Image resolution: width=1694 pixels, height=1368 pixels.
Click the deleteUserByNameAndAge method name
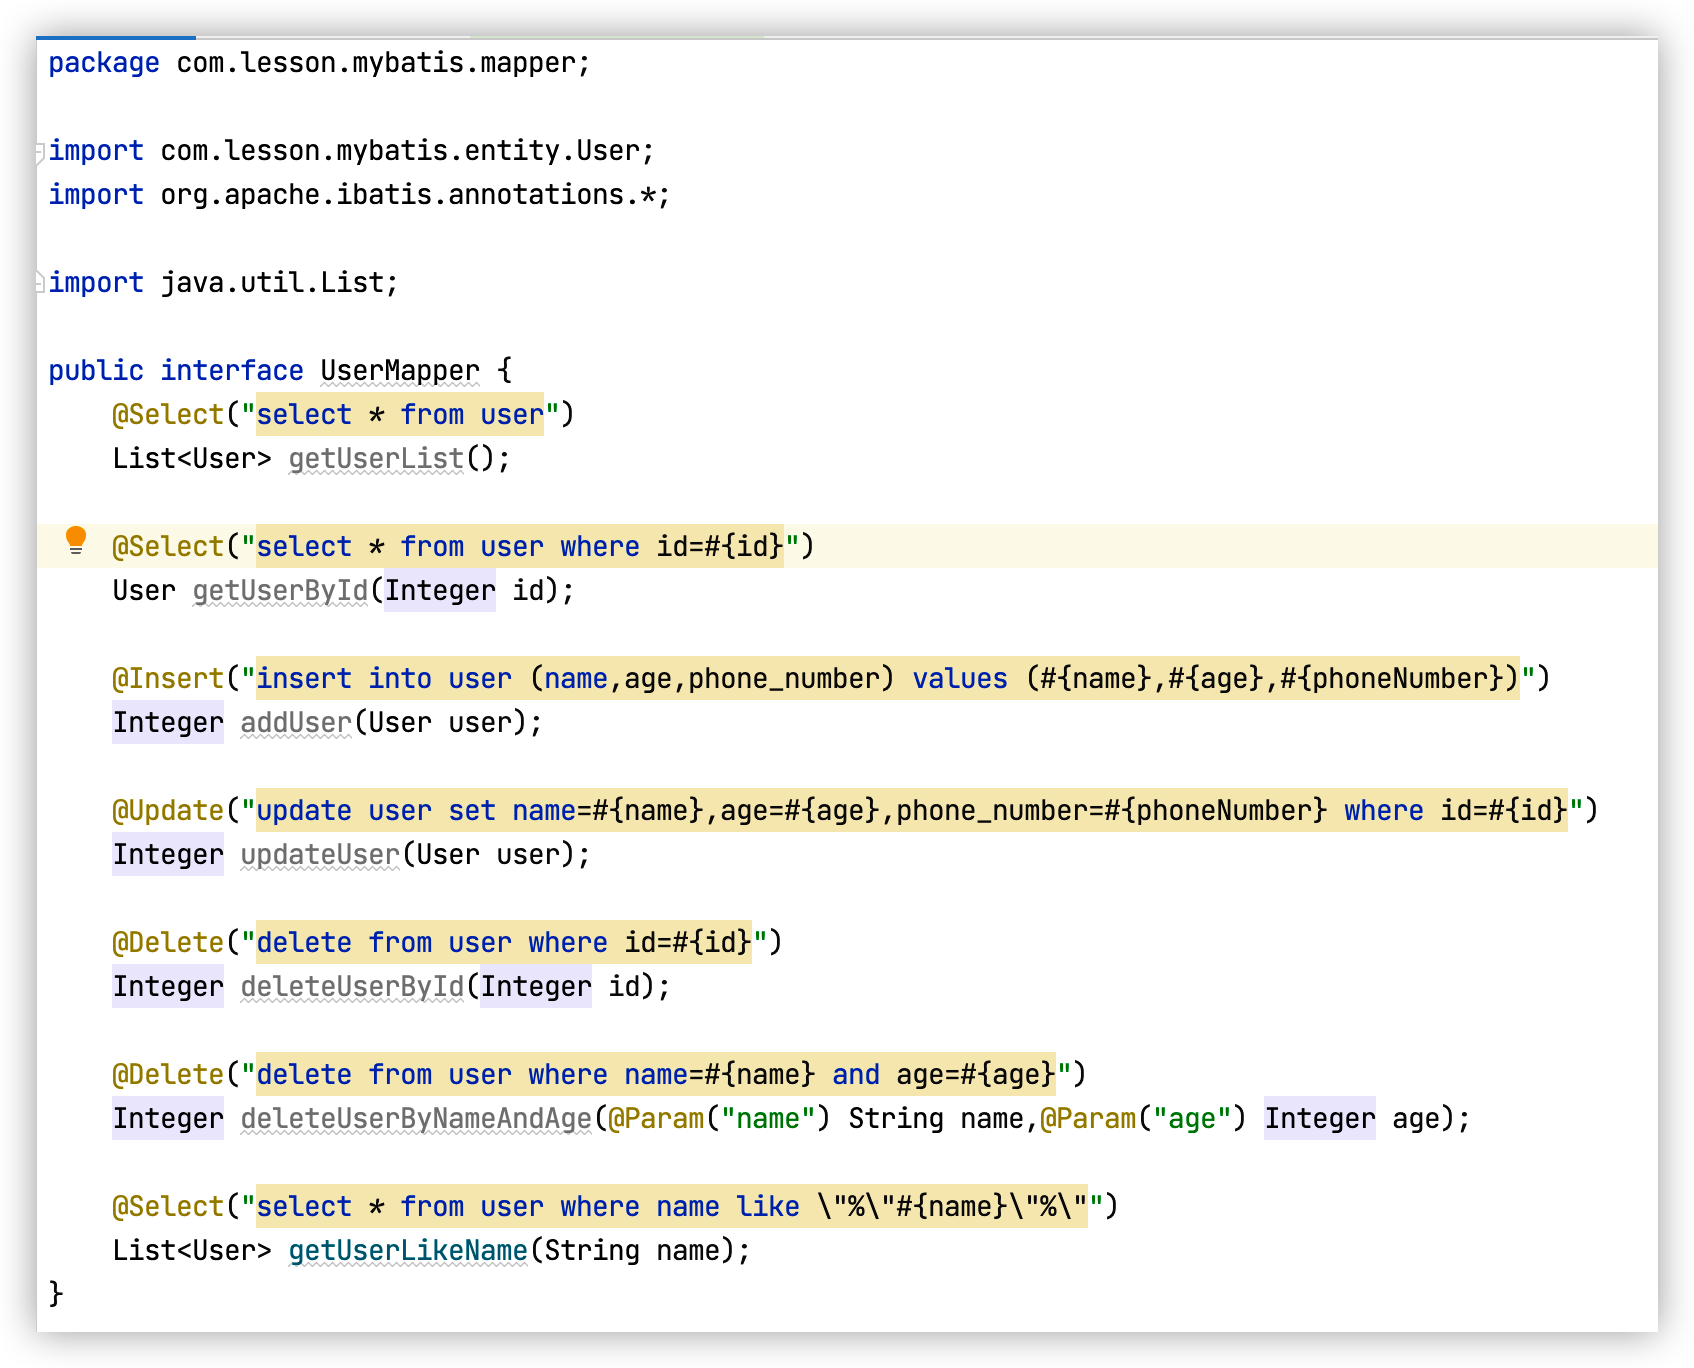tap(416, 1119)
